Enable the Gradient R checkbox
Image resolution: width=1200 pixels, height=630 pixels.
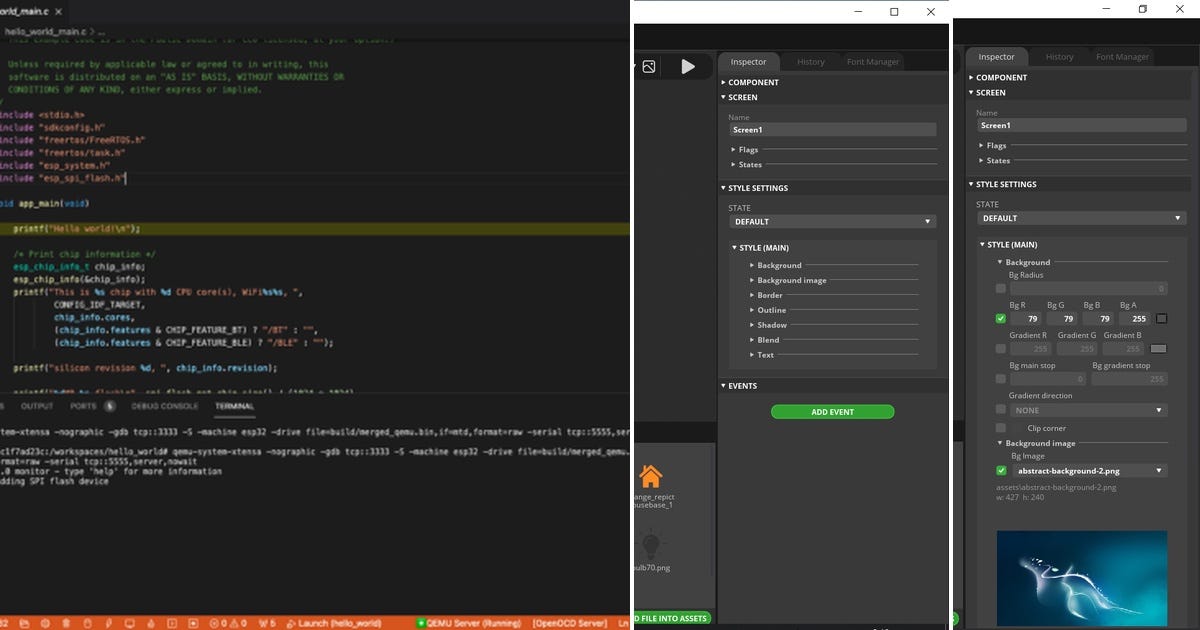(x=1001, y=348)
